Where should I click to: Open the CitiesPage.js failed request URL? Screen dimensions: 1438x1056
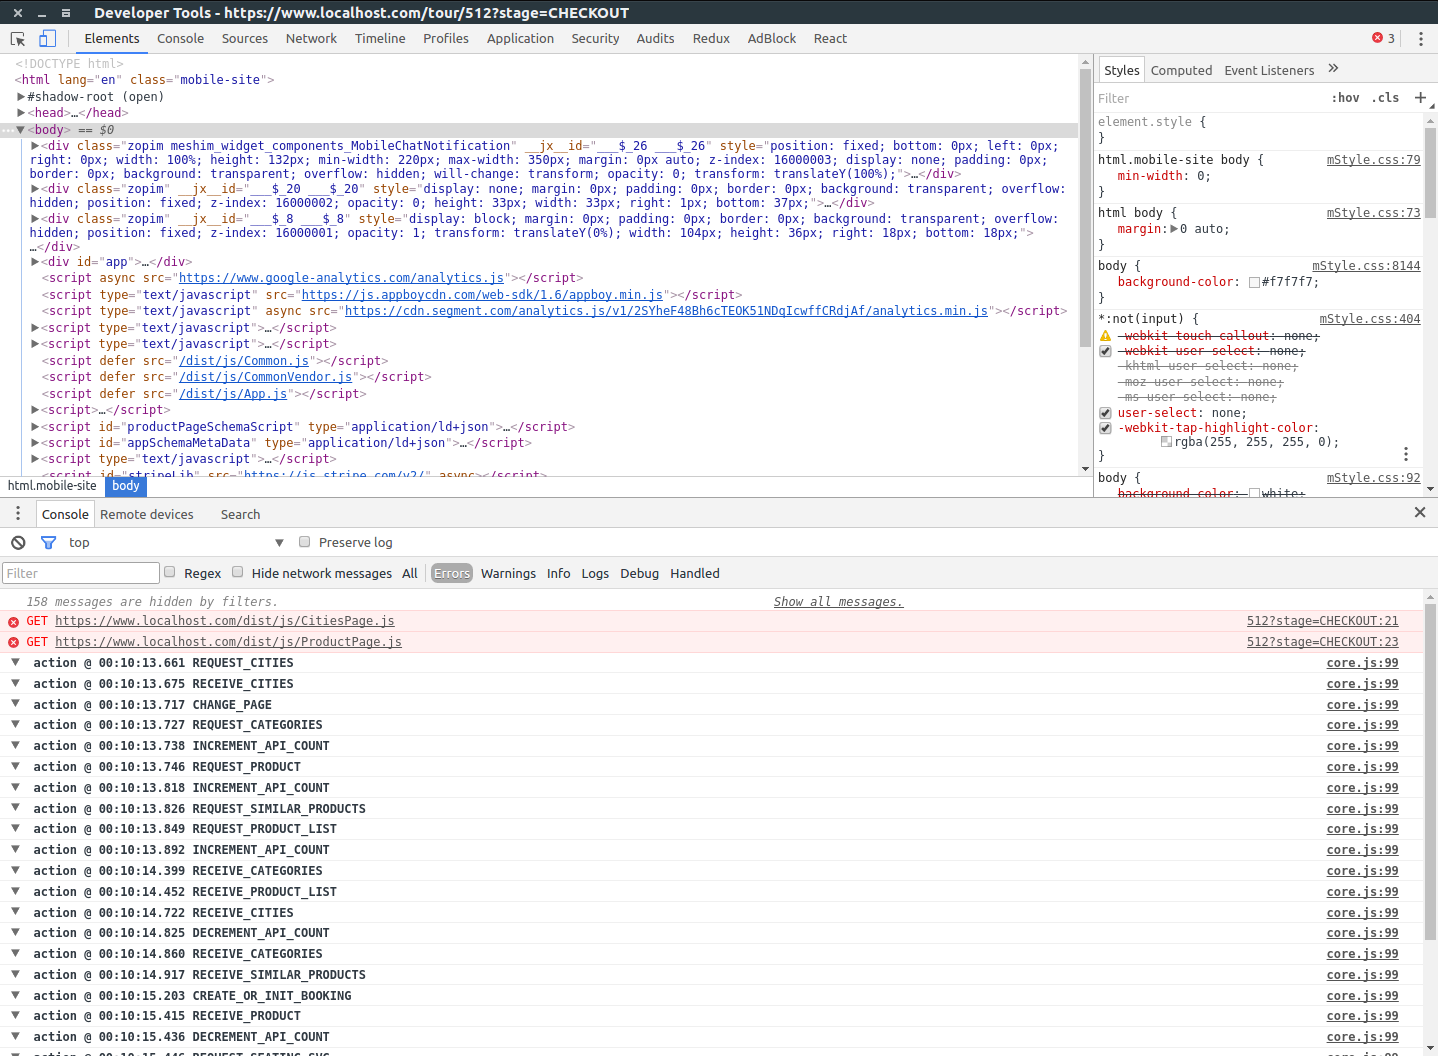[x=225, y=621]
